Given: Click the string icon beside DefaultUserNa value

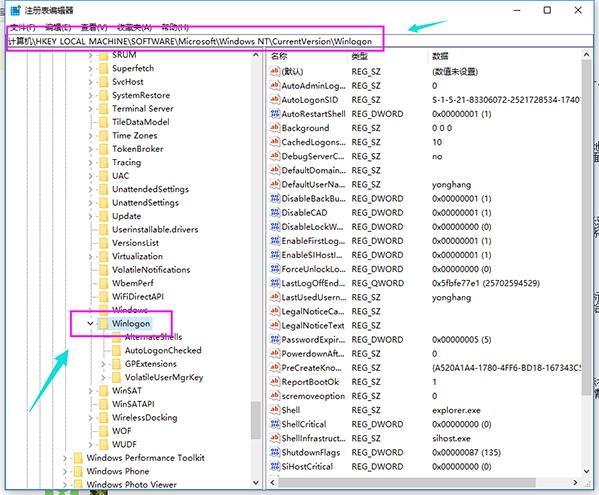Looking at the screenshot, I should tap(274, 184).
